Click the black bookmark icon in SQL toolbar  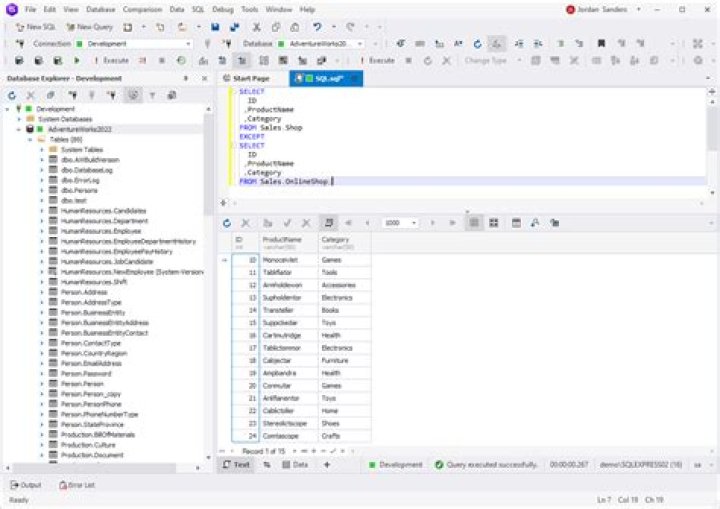[x=601, y=44]
